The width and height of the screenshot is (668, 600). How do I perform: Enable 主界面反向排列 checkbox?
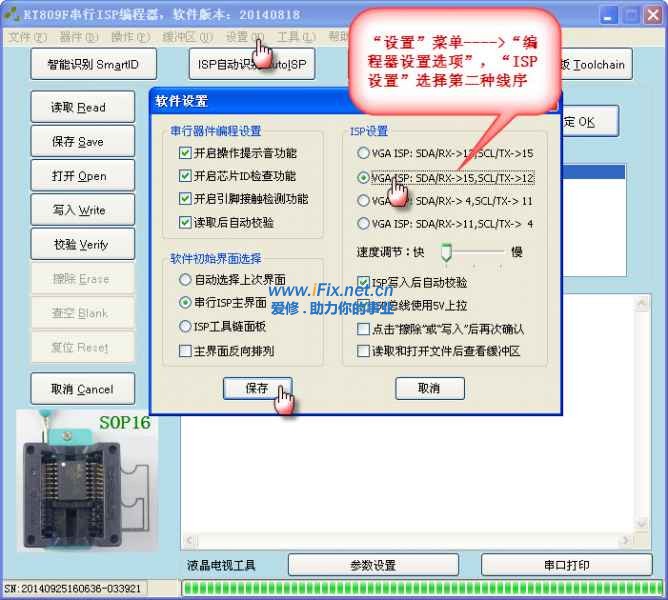(x=185, y=351)
